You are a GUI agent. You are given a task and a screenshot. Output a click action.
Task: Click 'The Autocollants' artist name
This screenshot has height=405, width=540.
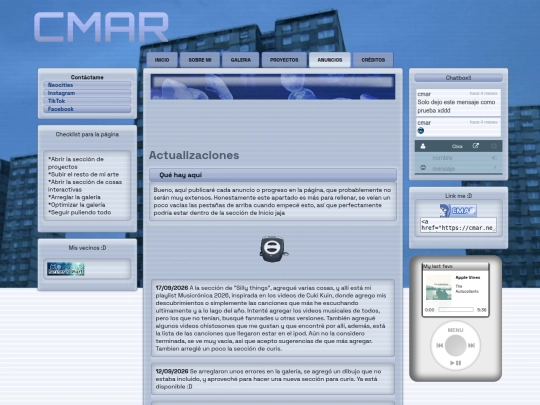(x=467, y=289)
